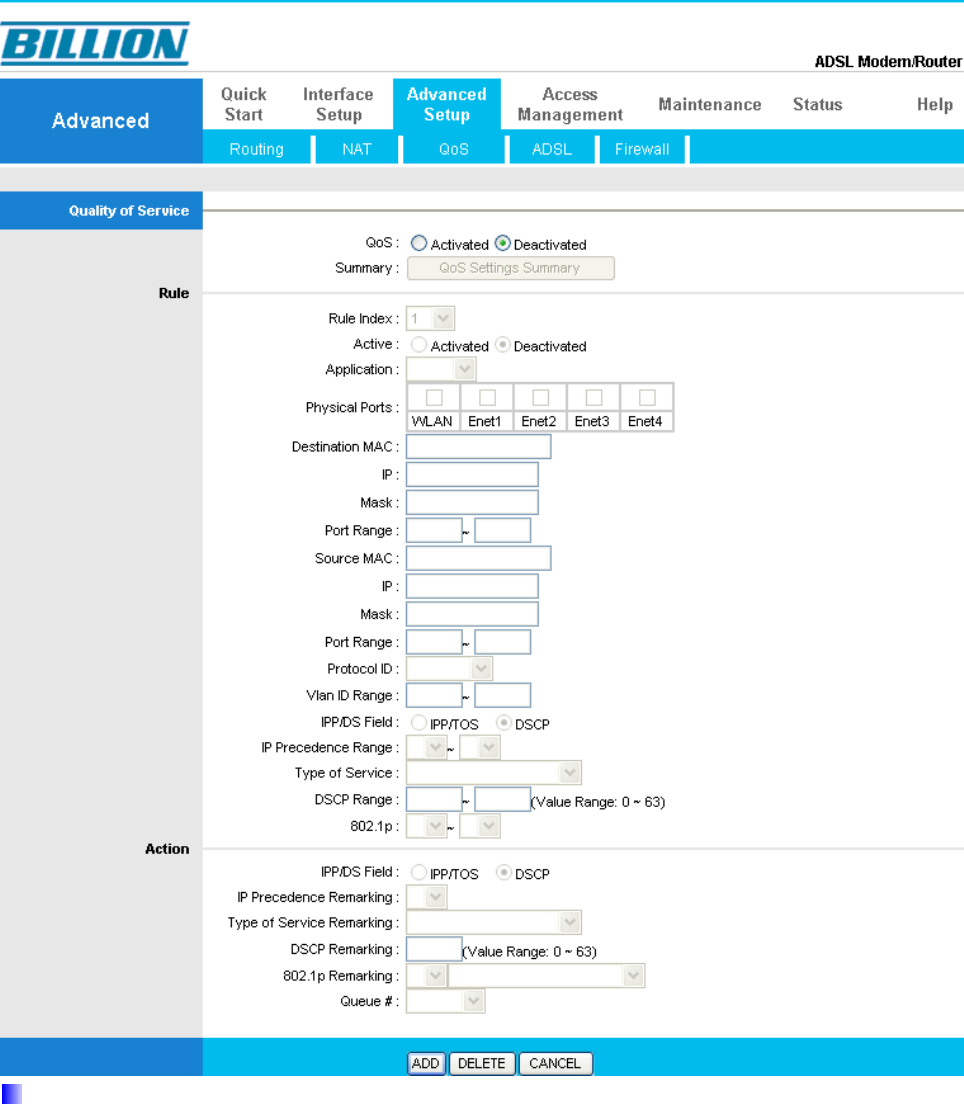Focus the Destination IP field
This screenshot has height=1104, width=964.
pyautogui.click(x=472, y=475)
